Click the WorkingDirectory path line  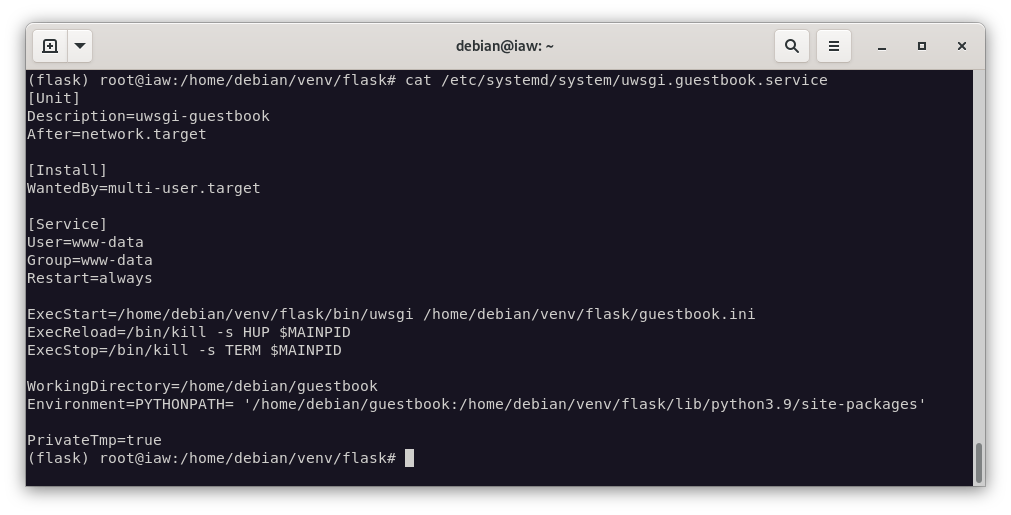click(202, 386)
